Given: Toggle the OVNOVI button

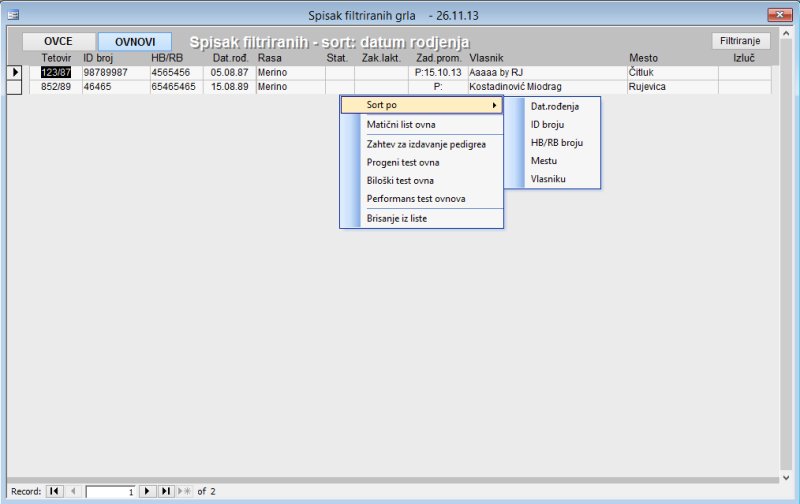Looking at the screenshot, I should point(134,42).
